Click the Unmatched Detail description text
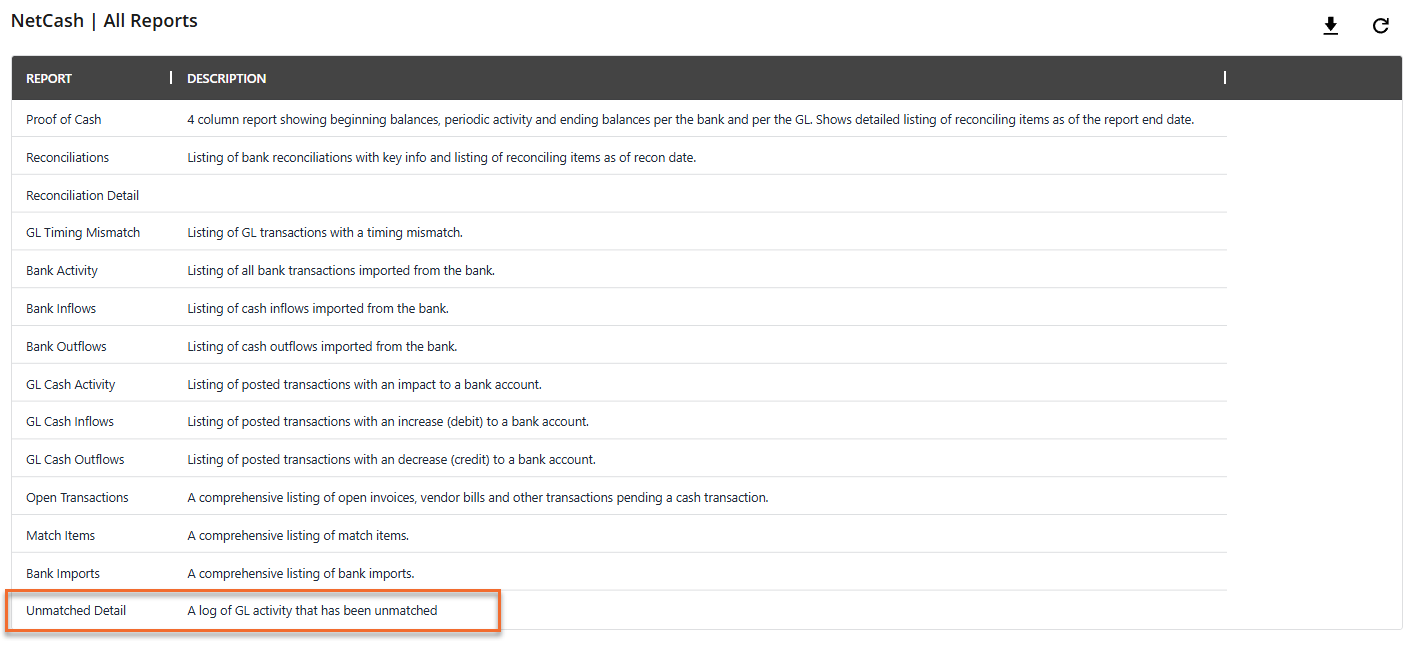The width and height of the screenshot is (1417, 650). pyautogui.click(x=312, y=610)
